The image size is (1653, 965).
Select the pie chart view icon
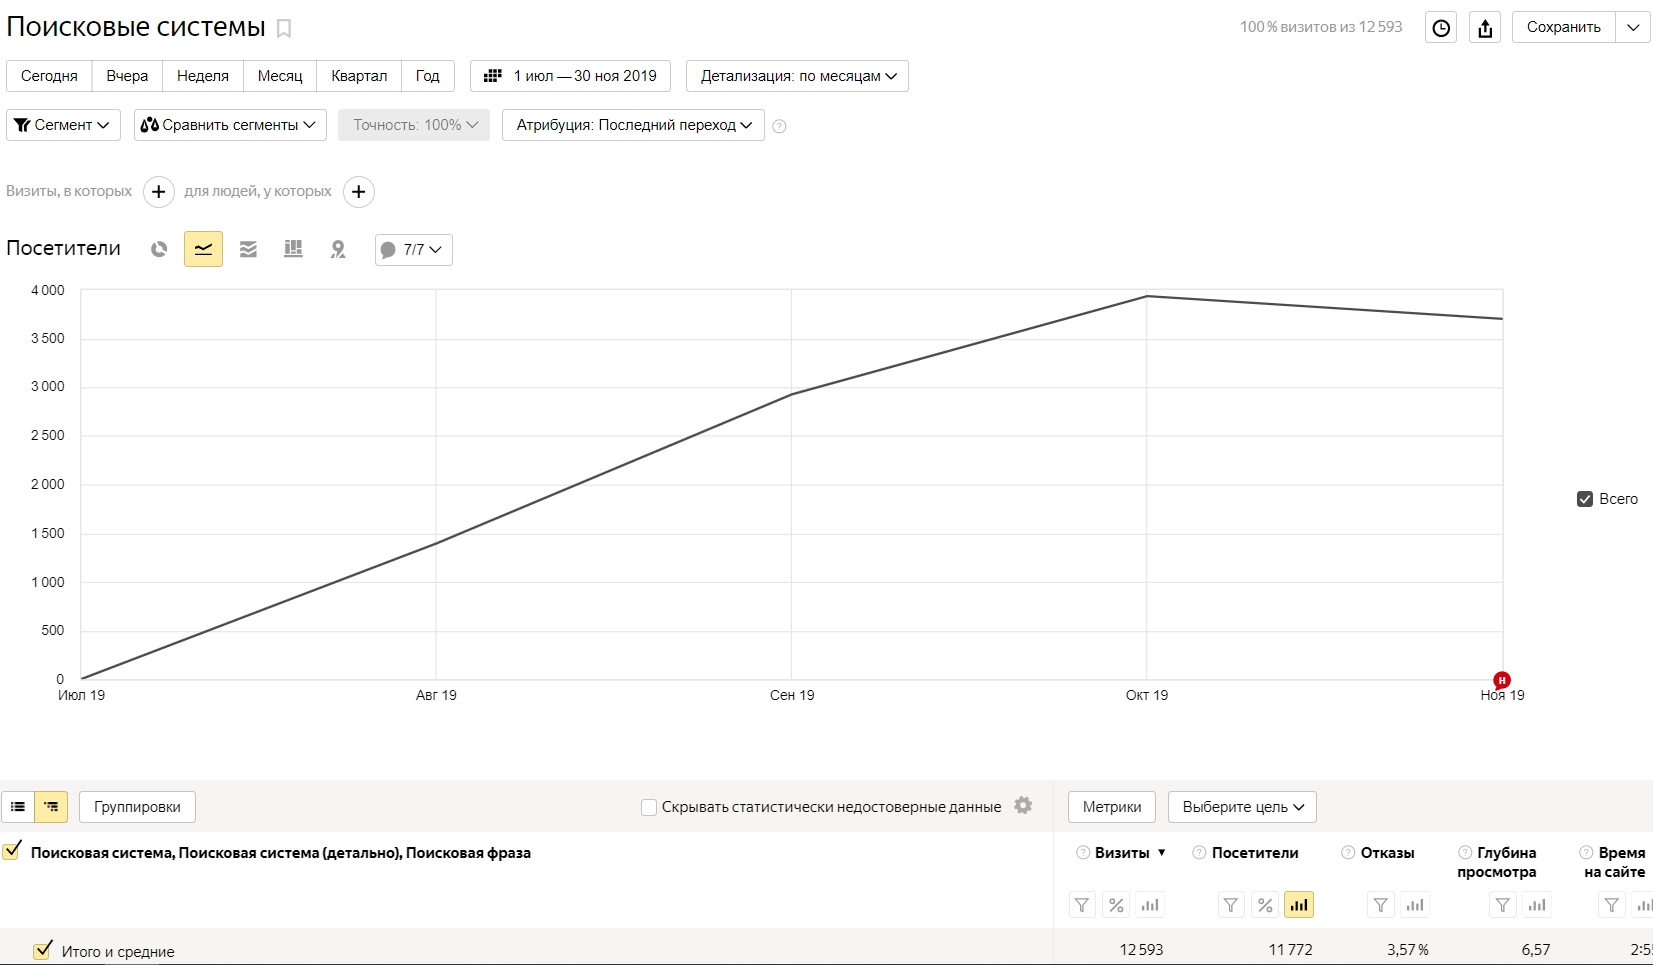[x=159, y=250]
